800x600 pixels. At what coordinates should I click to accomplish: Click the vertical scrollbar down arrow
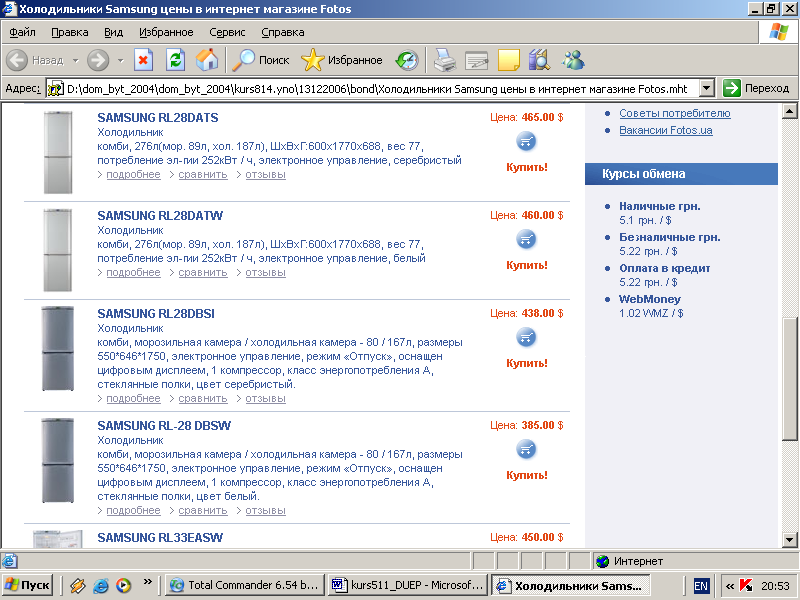coord(789,539)
